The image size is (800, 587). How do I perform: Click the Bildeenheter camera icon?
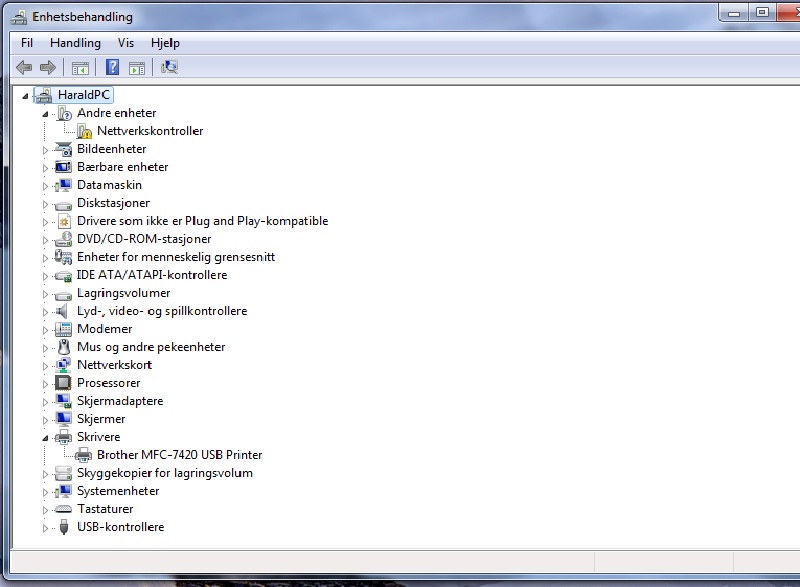coord(64,149)
